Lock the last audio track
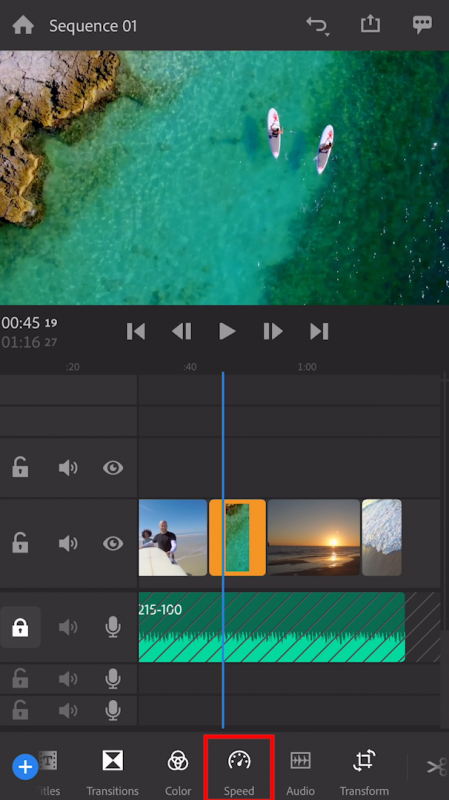Screen dimensions: 449x800 20,710
